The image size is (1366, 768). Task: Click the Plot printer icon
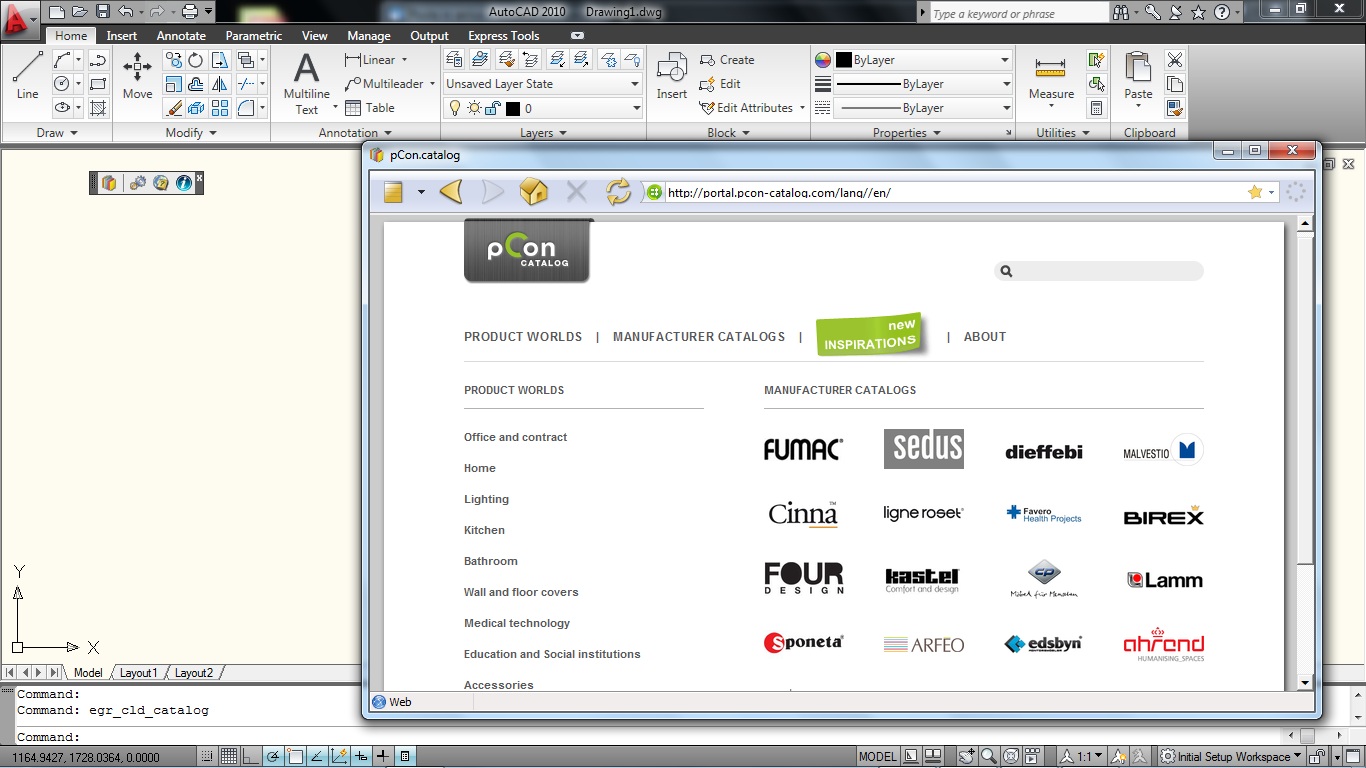[x=190, y=12]
